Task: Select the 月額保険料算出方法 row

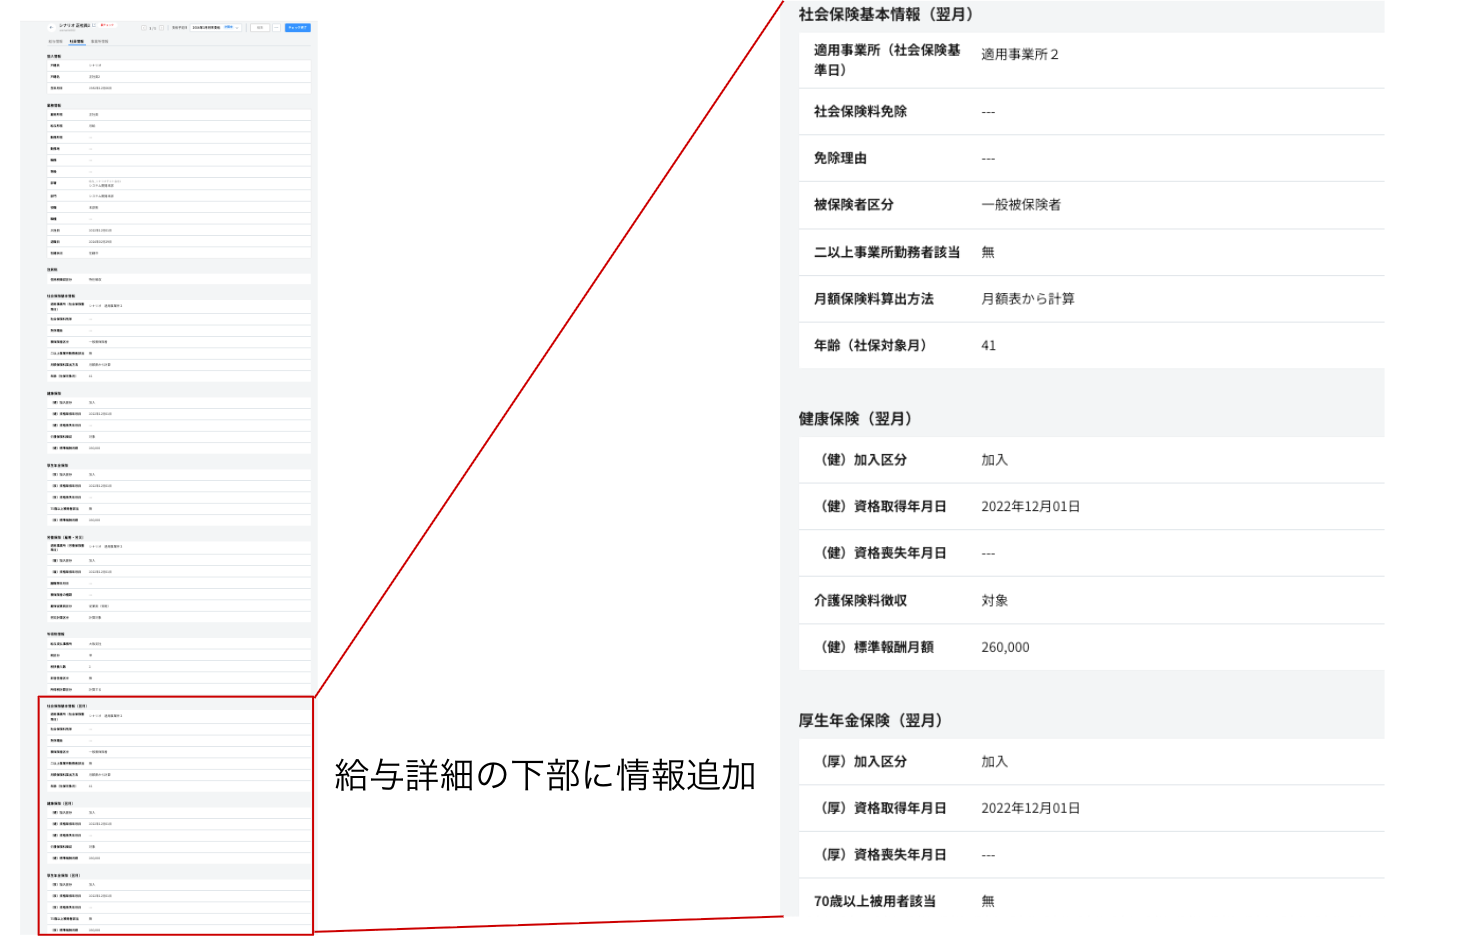Action: tap(1090, 299)
